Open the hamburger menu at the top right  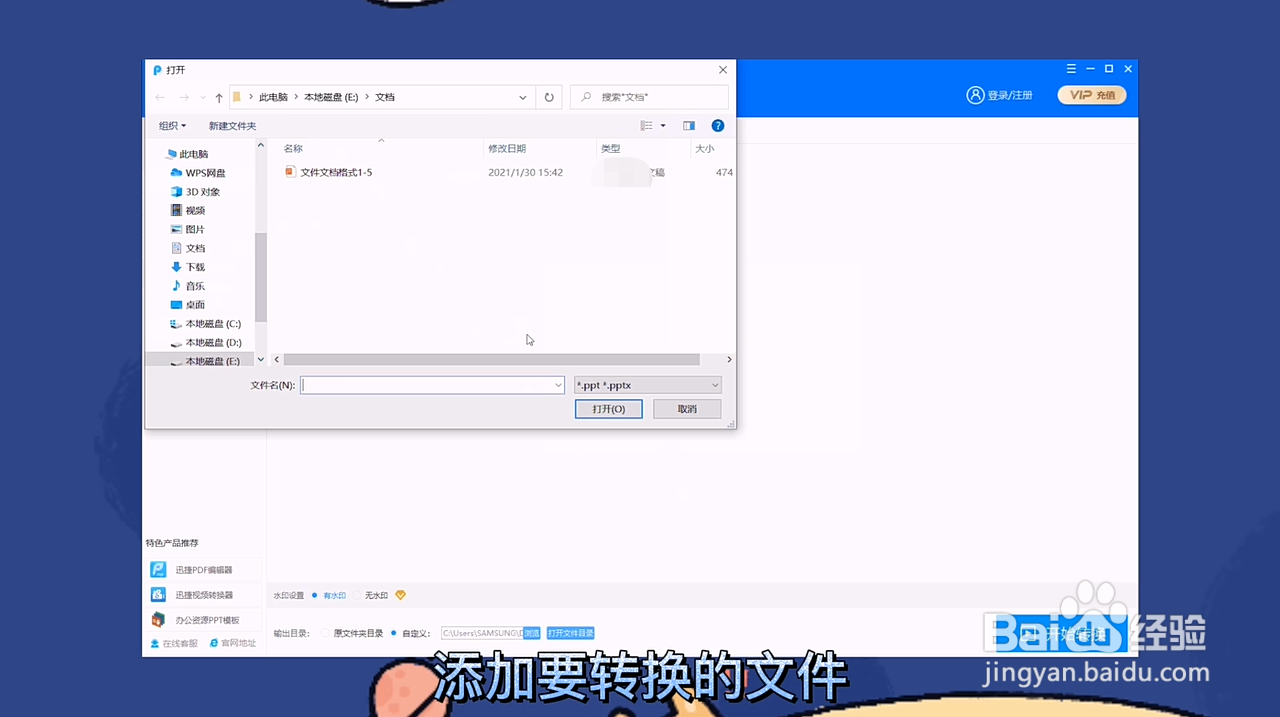[x=1070, y=68]
